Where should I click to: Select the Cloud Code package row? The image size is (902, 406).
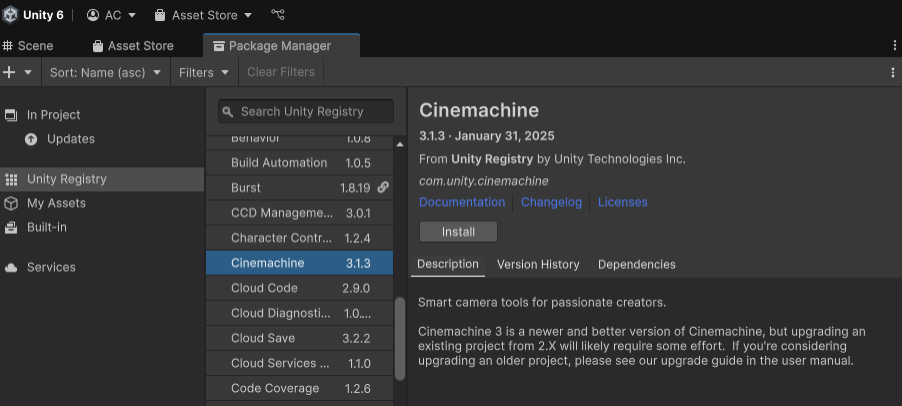(x=300, y=288)
